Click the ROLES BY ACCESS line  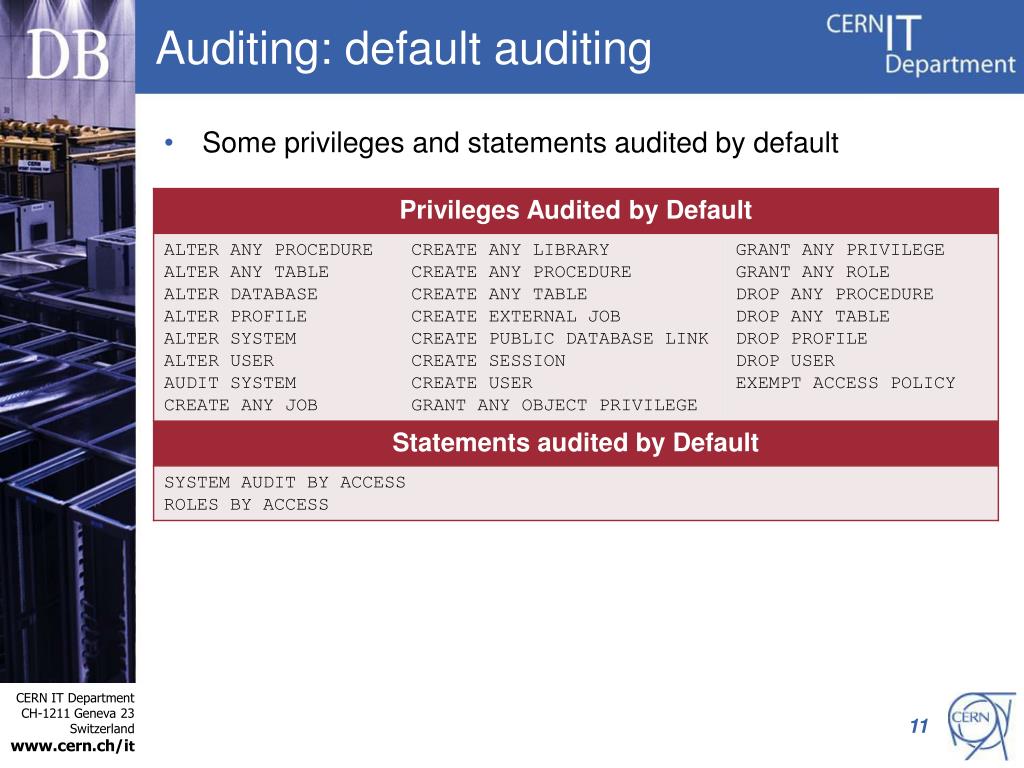coord(246,504)
